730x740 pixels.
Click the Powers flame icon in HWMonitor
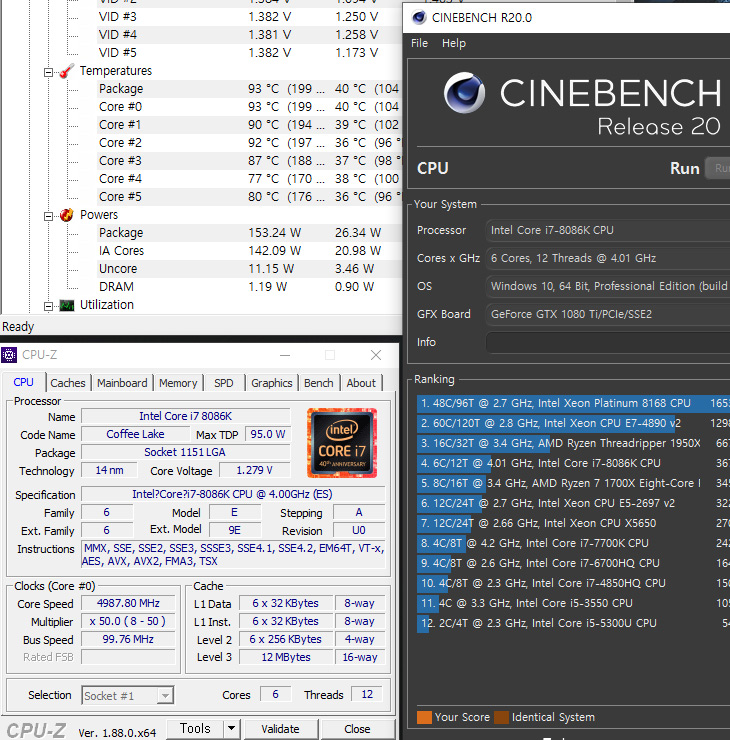(67, 215)
